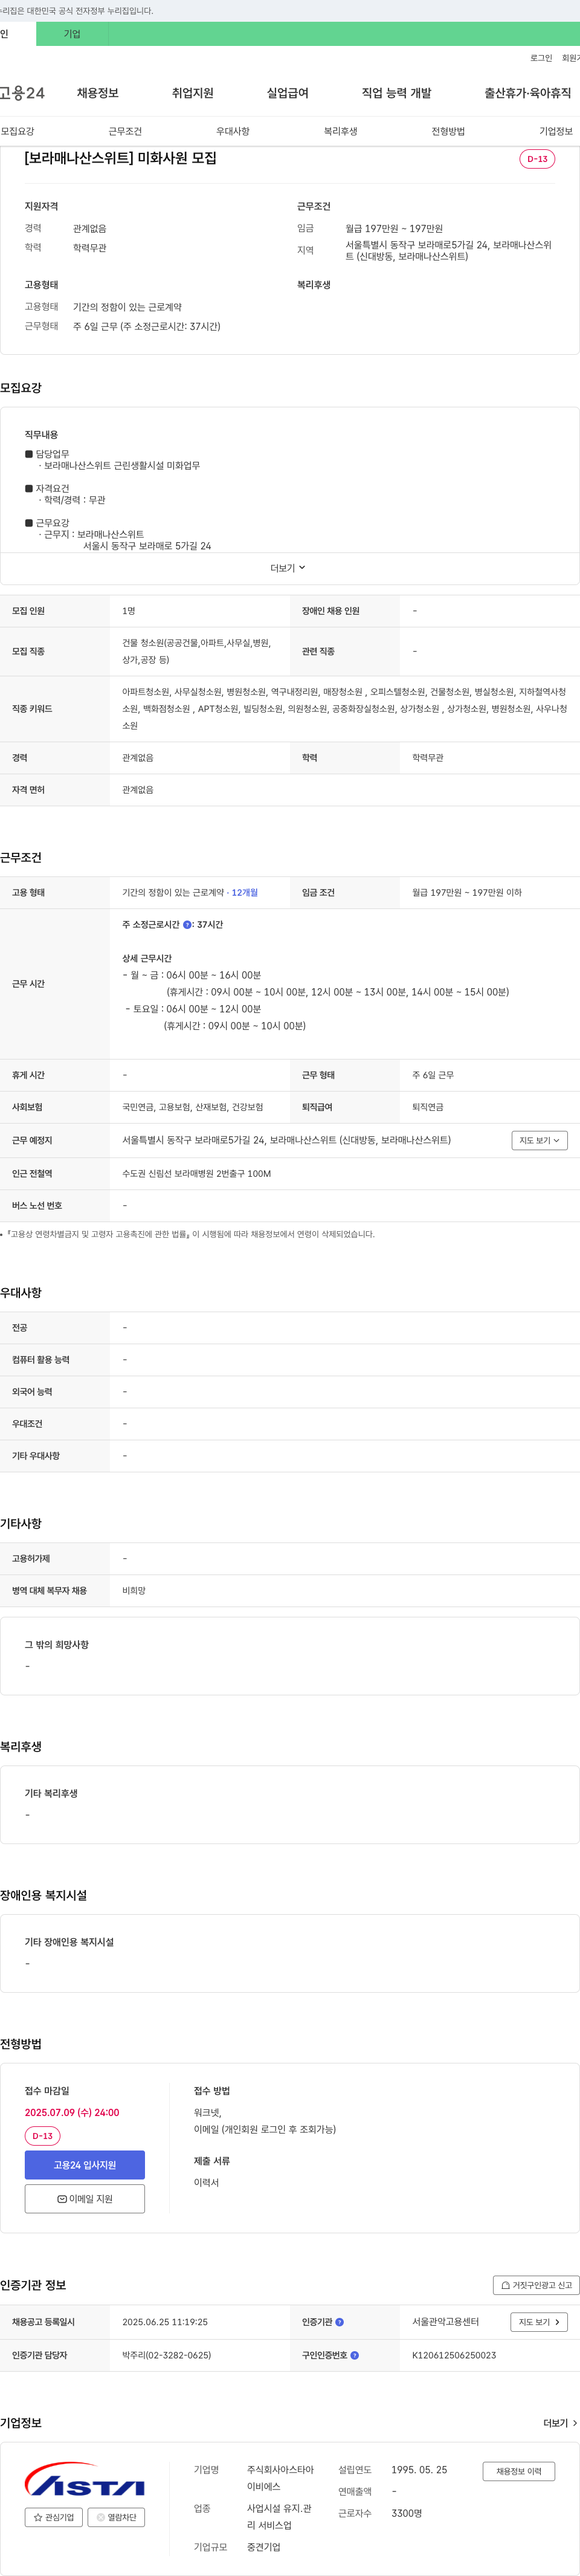The width and height of the screenshot is (580, 2576).
Task: Open 취업지원 main menu
Action: point(193,93)
